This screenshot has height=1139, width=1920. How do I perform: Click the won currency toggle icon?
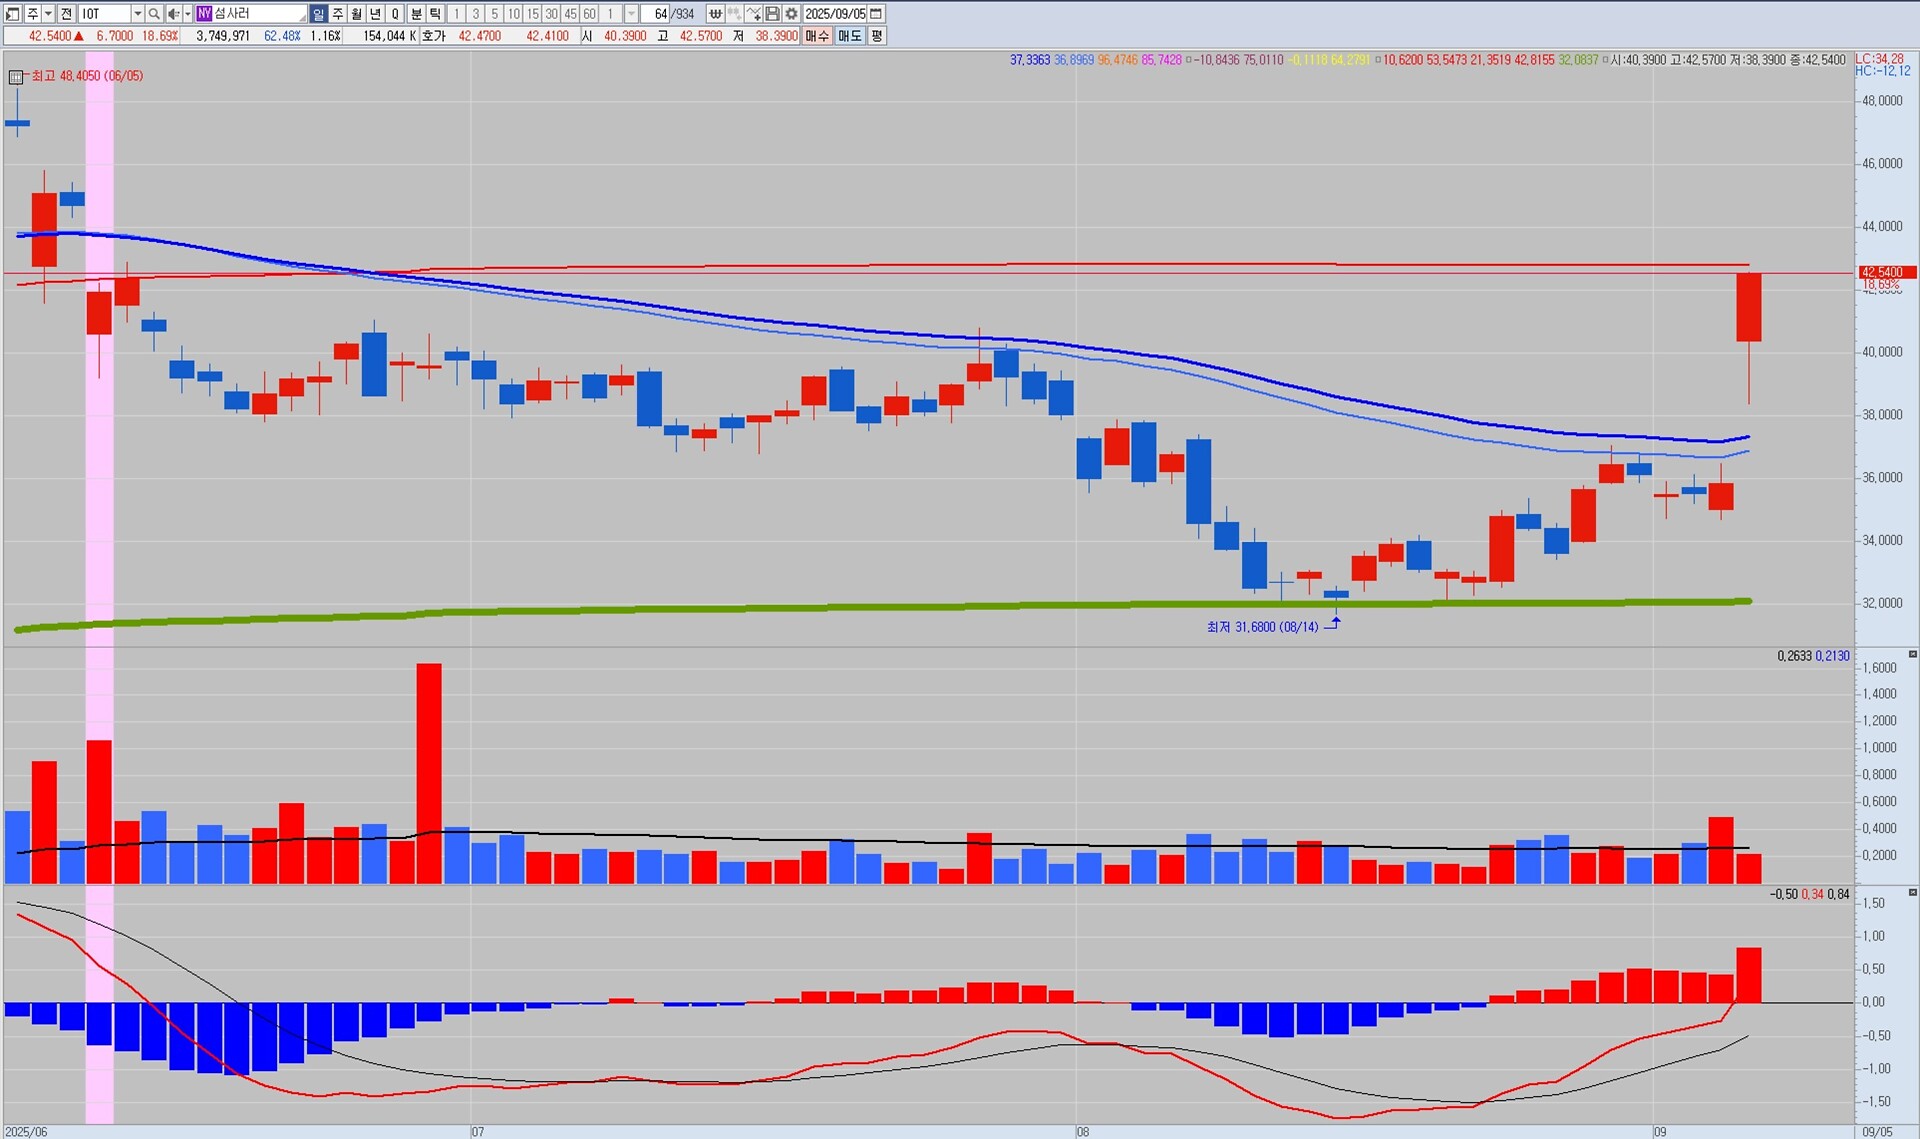715,14
